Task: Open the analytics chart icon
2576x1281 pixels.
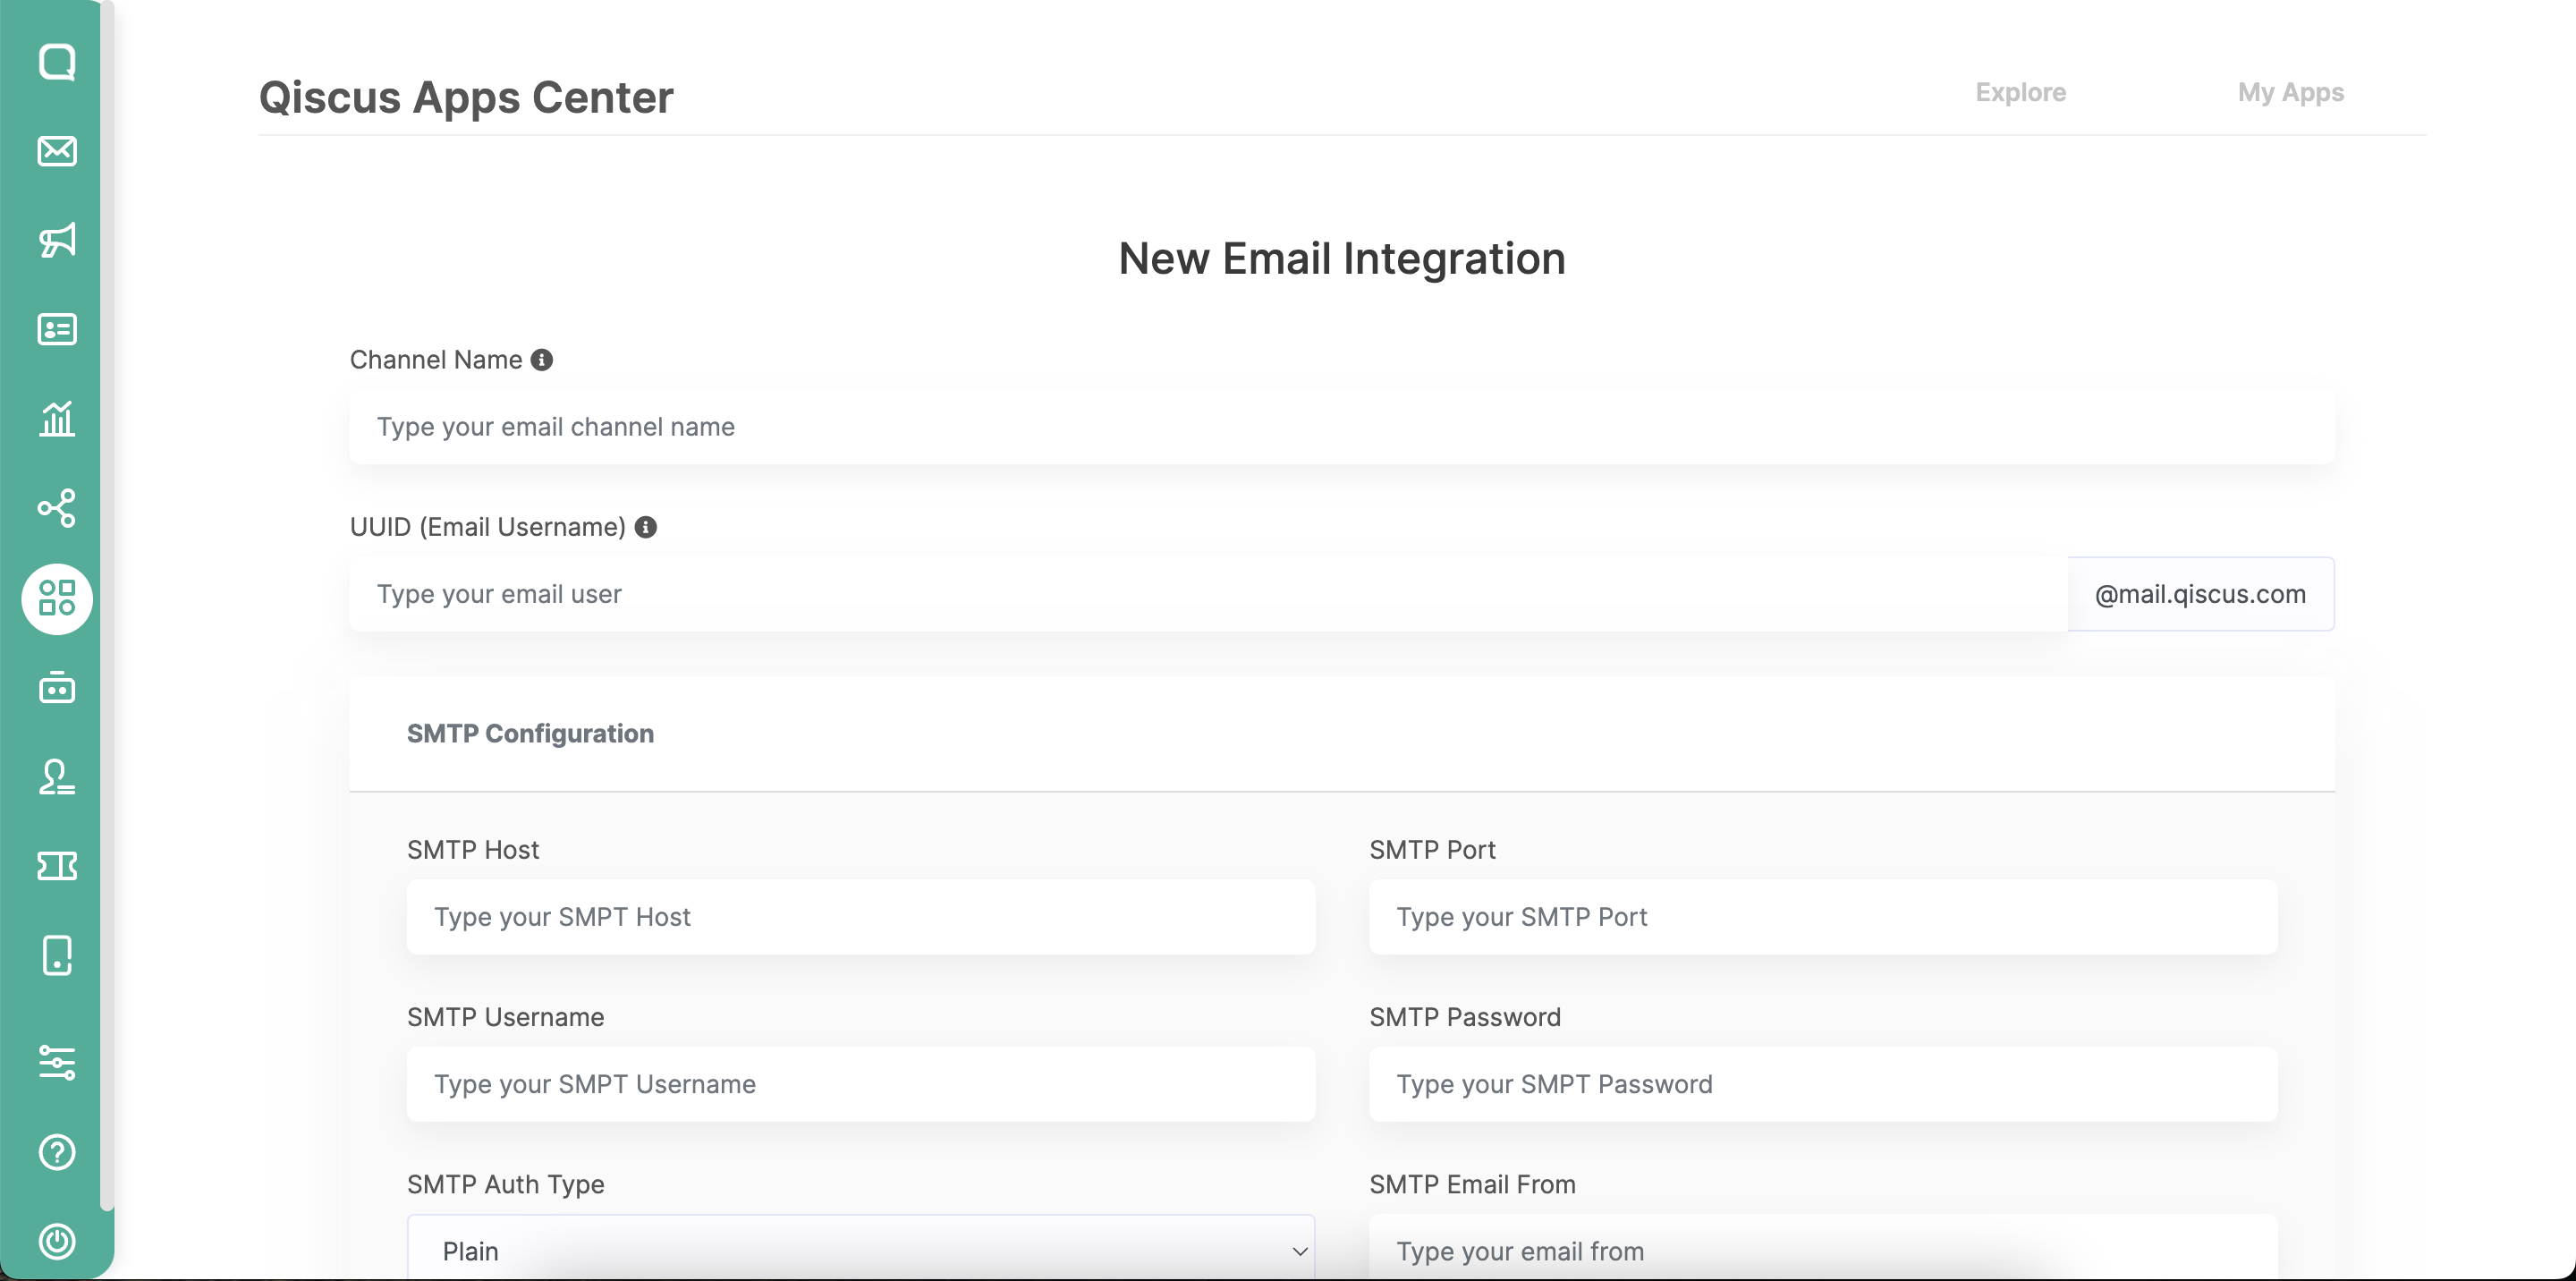Action: click(57, 418)
